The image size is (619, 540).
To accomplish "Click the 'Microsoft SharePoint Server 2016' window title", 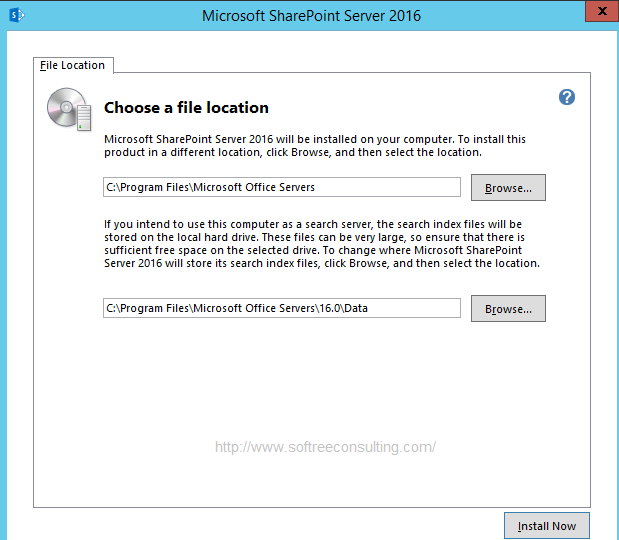I will click(x=311, y=16).
